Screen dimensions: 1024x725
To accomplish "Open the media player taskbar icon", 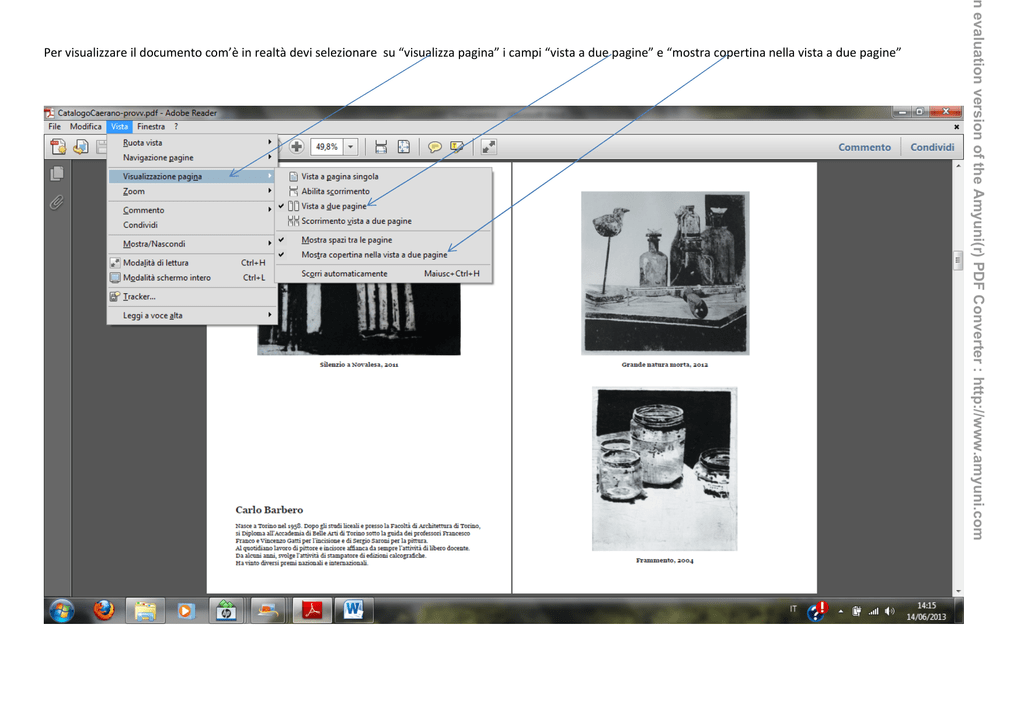I will [x=186, y=611].
